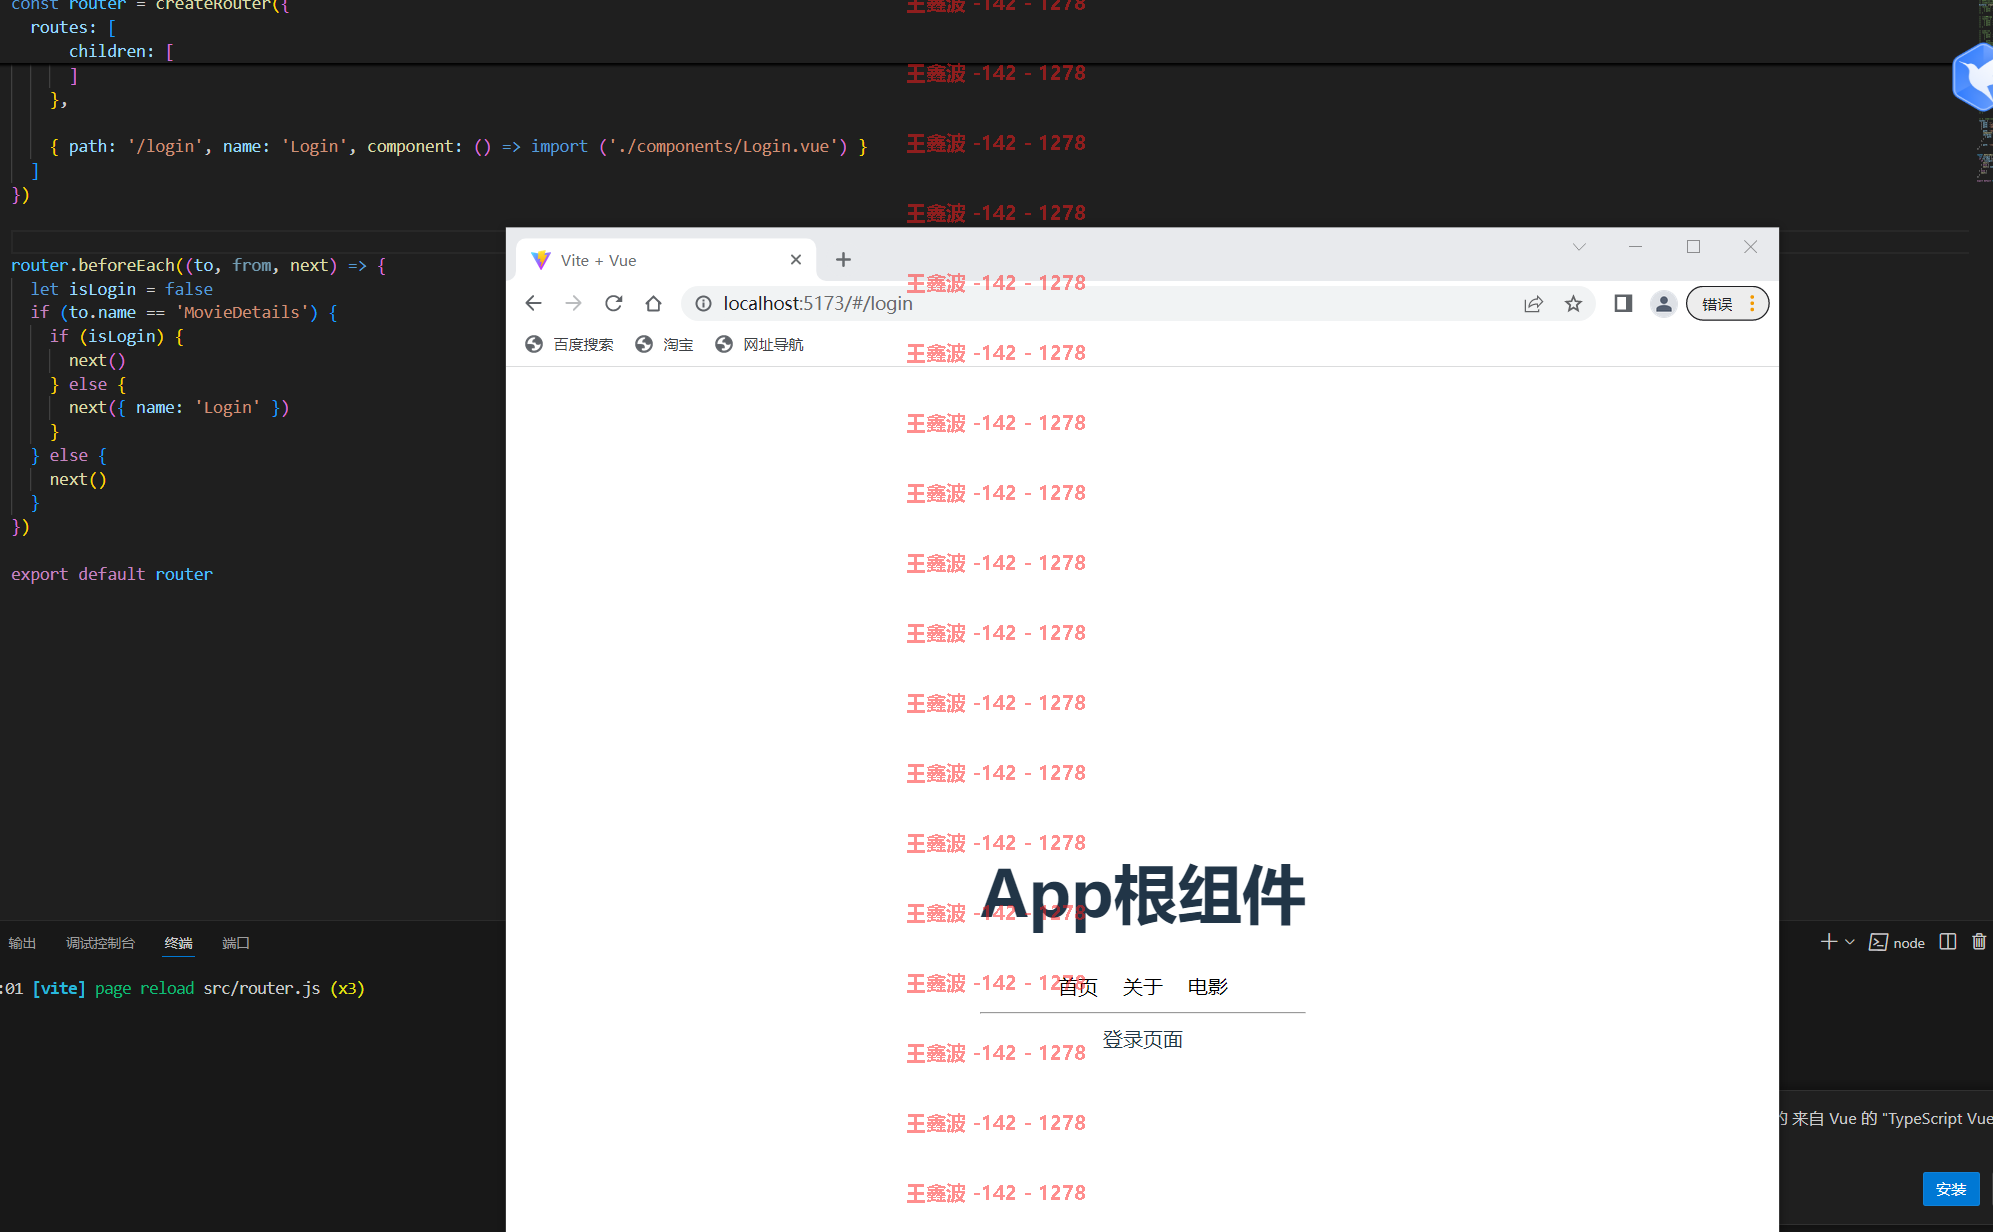Viewport: 1993px width, 1232px height.
Task: Select the node terminal instance
Action: [x=1897, y=942]
